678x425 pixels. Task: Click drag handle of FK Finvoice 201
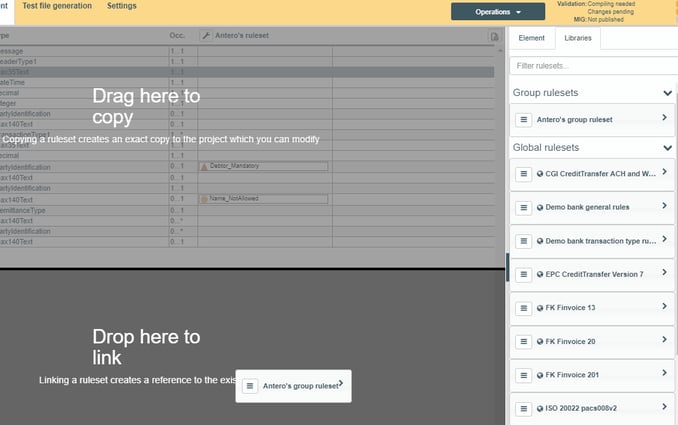click(x=524, y=375)
